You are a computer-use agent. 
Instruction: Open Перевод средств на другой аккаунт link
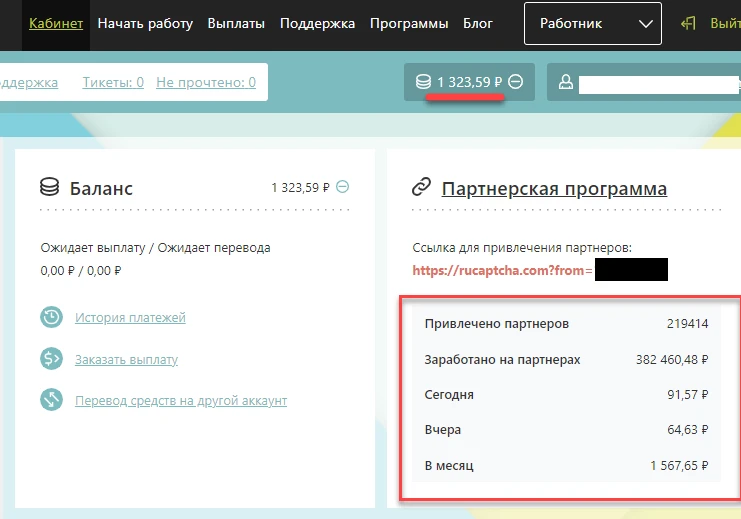181,401
